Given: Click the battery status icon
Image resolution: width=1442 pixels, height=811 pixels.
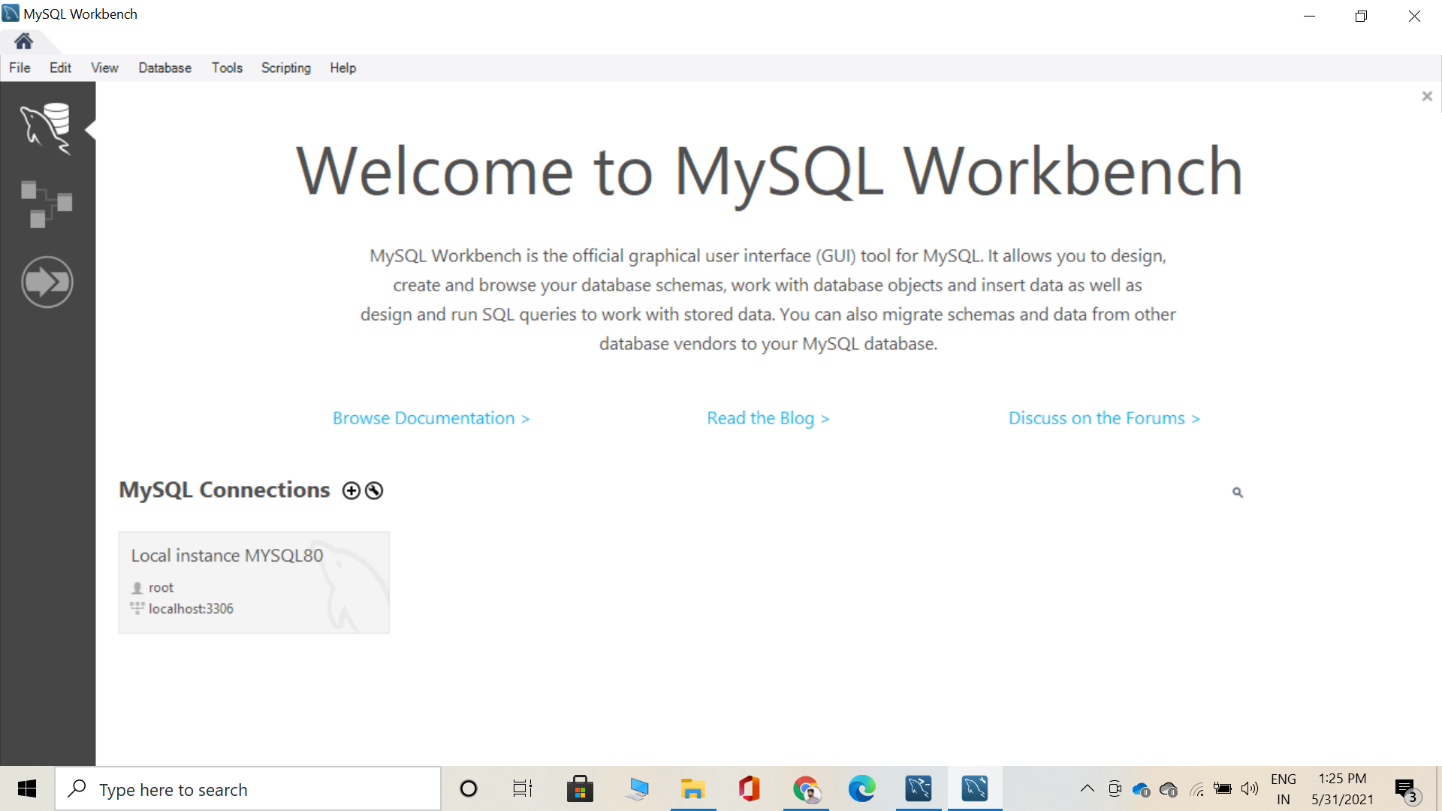Looking at the screenshot, I should coord(1222,789).
